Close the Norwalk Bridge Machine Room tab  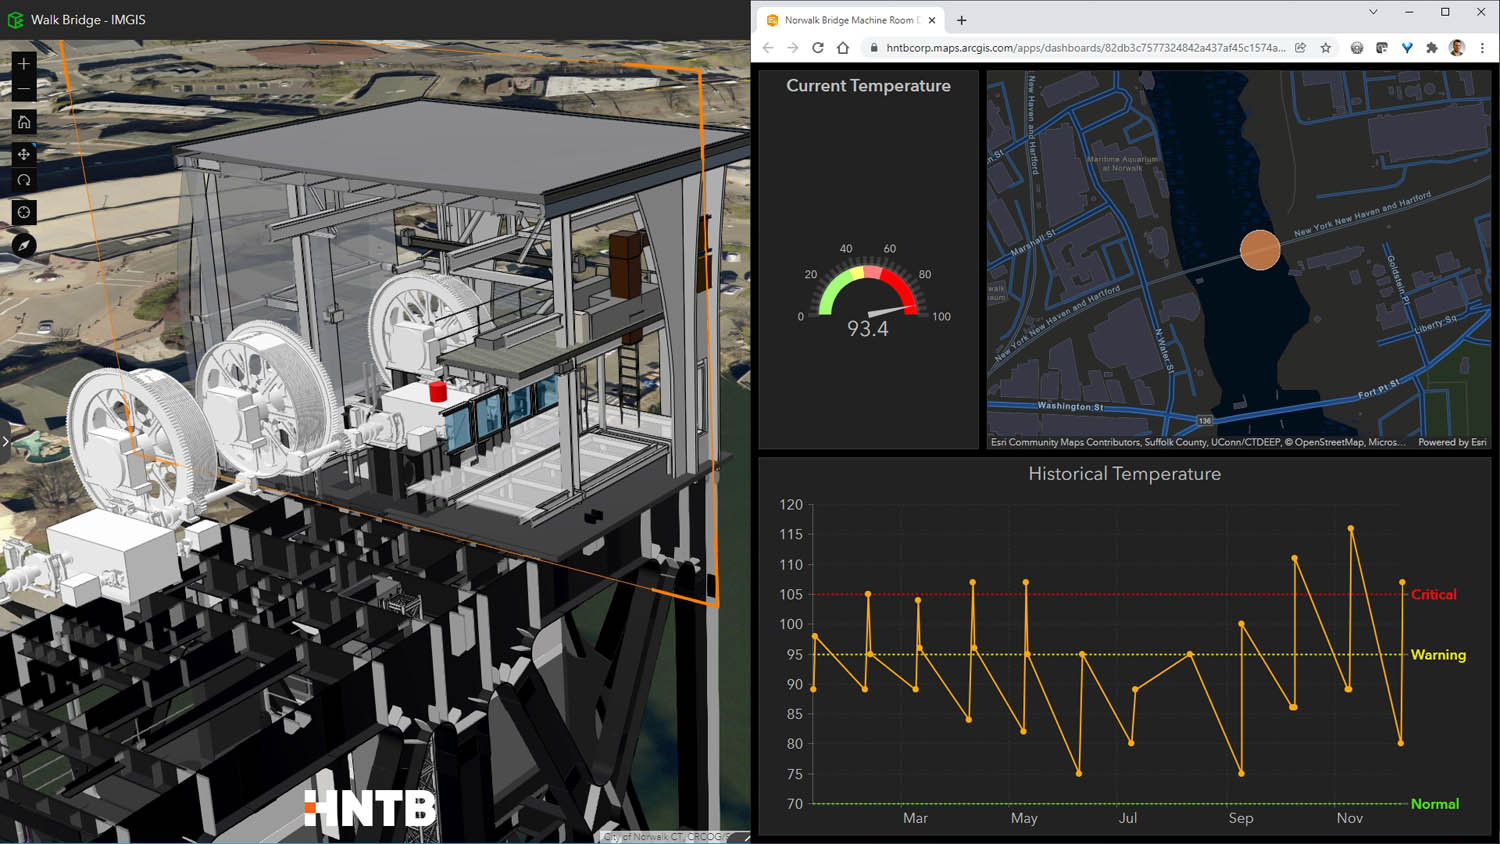pyautogui.click(x=932, y=20)
